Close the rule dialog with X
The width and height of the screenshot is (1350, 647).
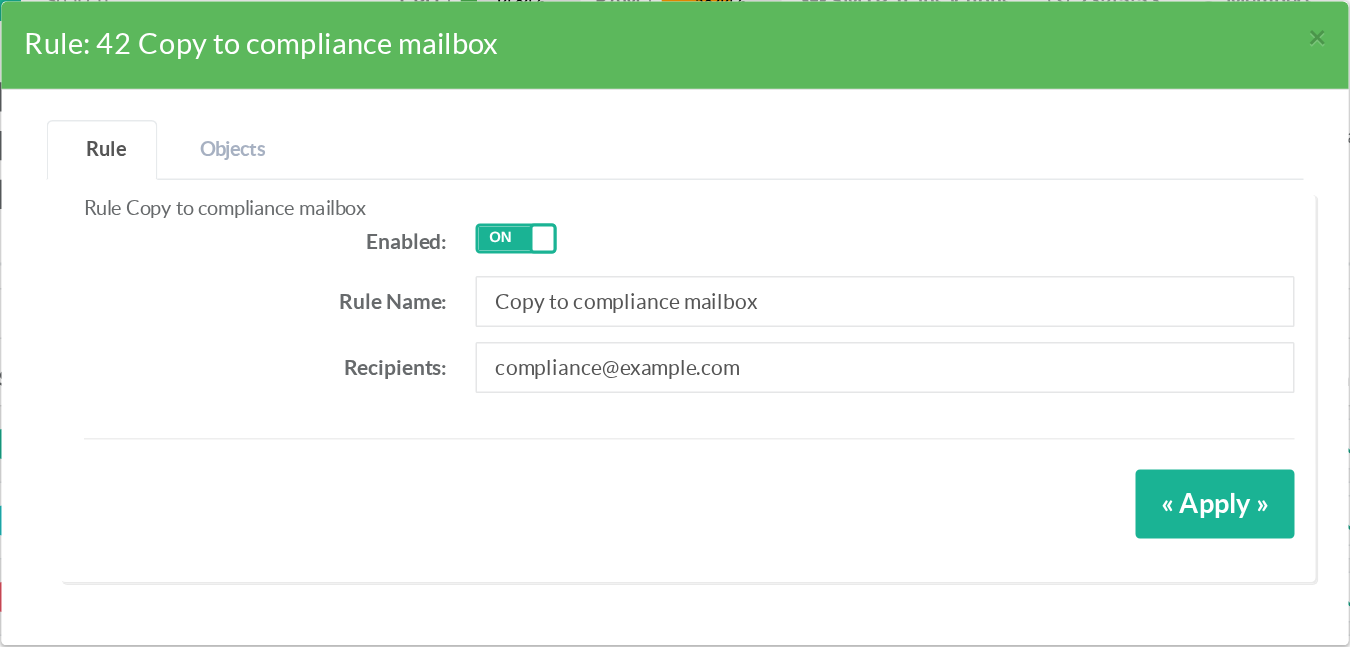1317,38
